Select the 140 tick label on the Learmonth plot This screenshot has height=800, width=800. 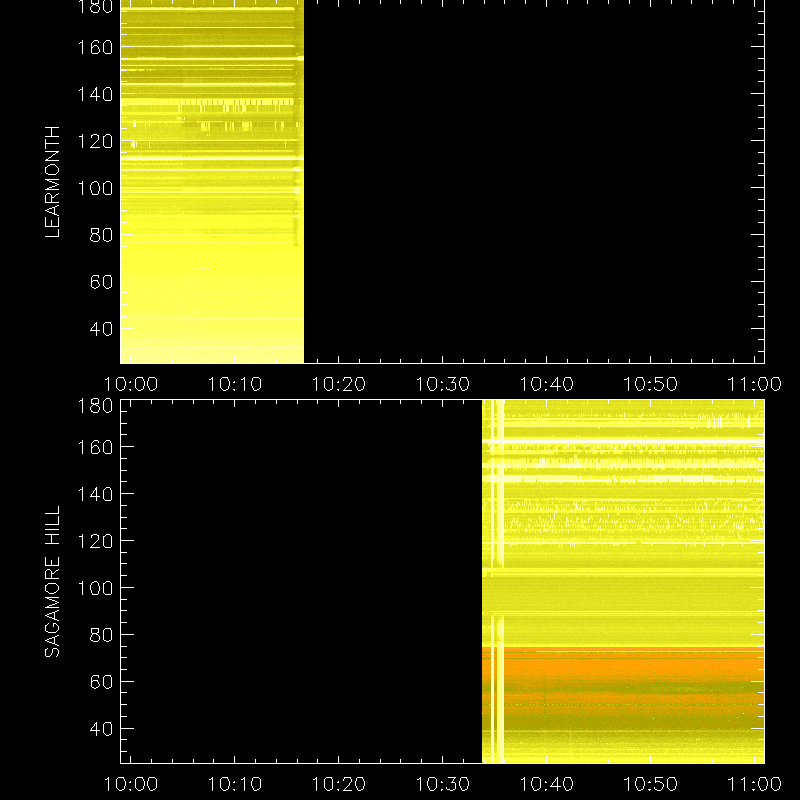(95, 94)
